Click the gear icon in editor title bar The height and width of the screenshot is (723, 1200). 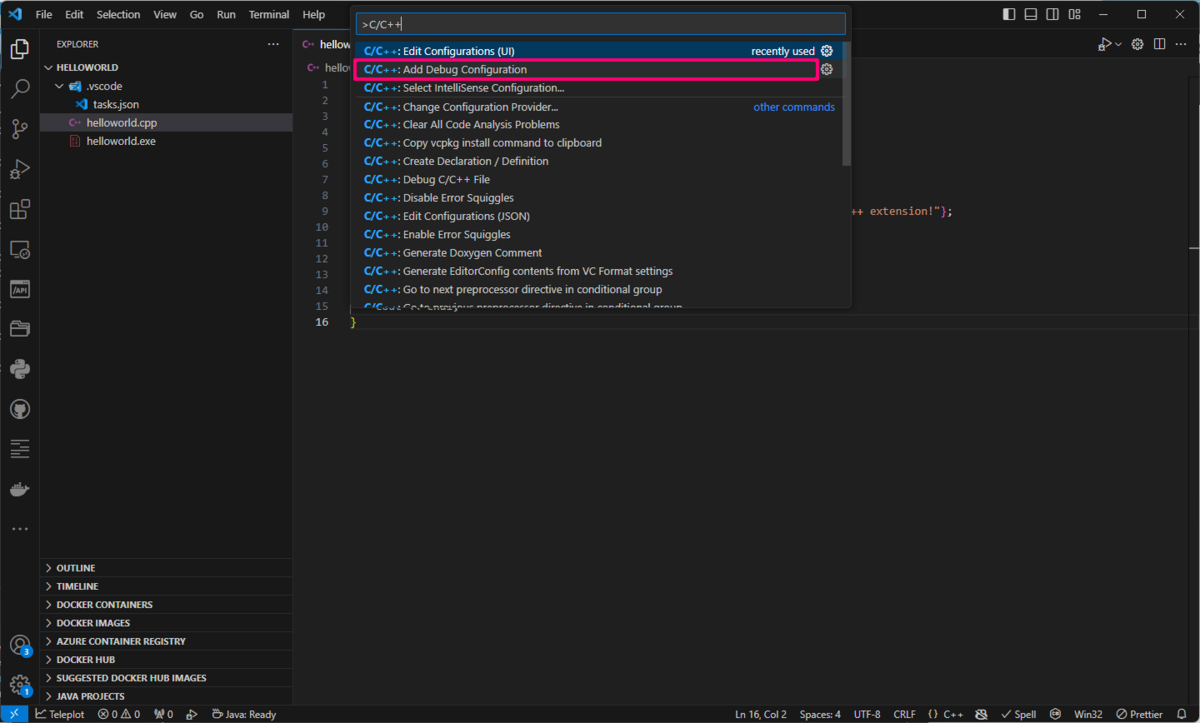coord(1139,44)
